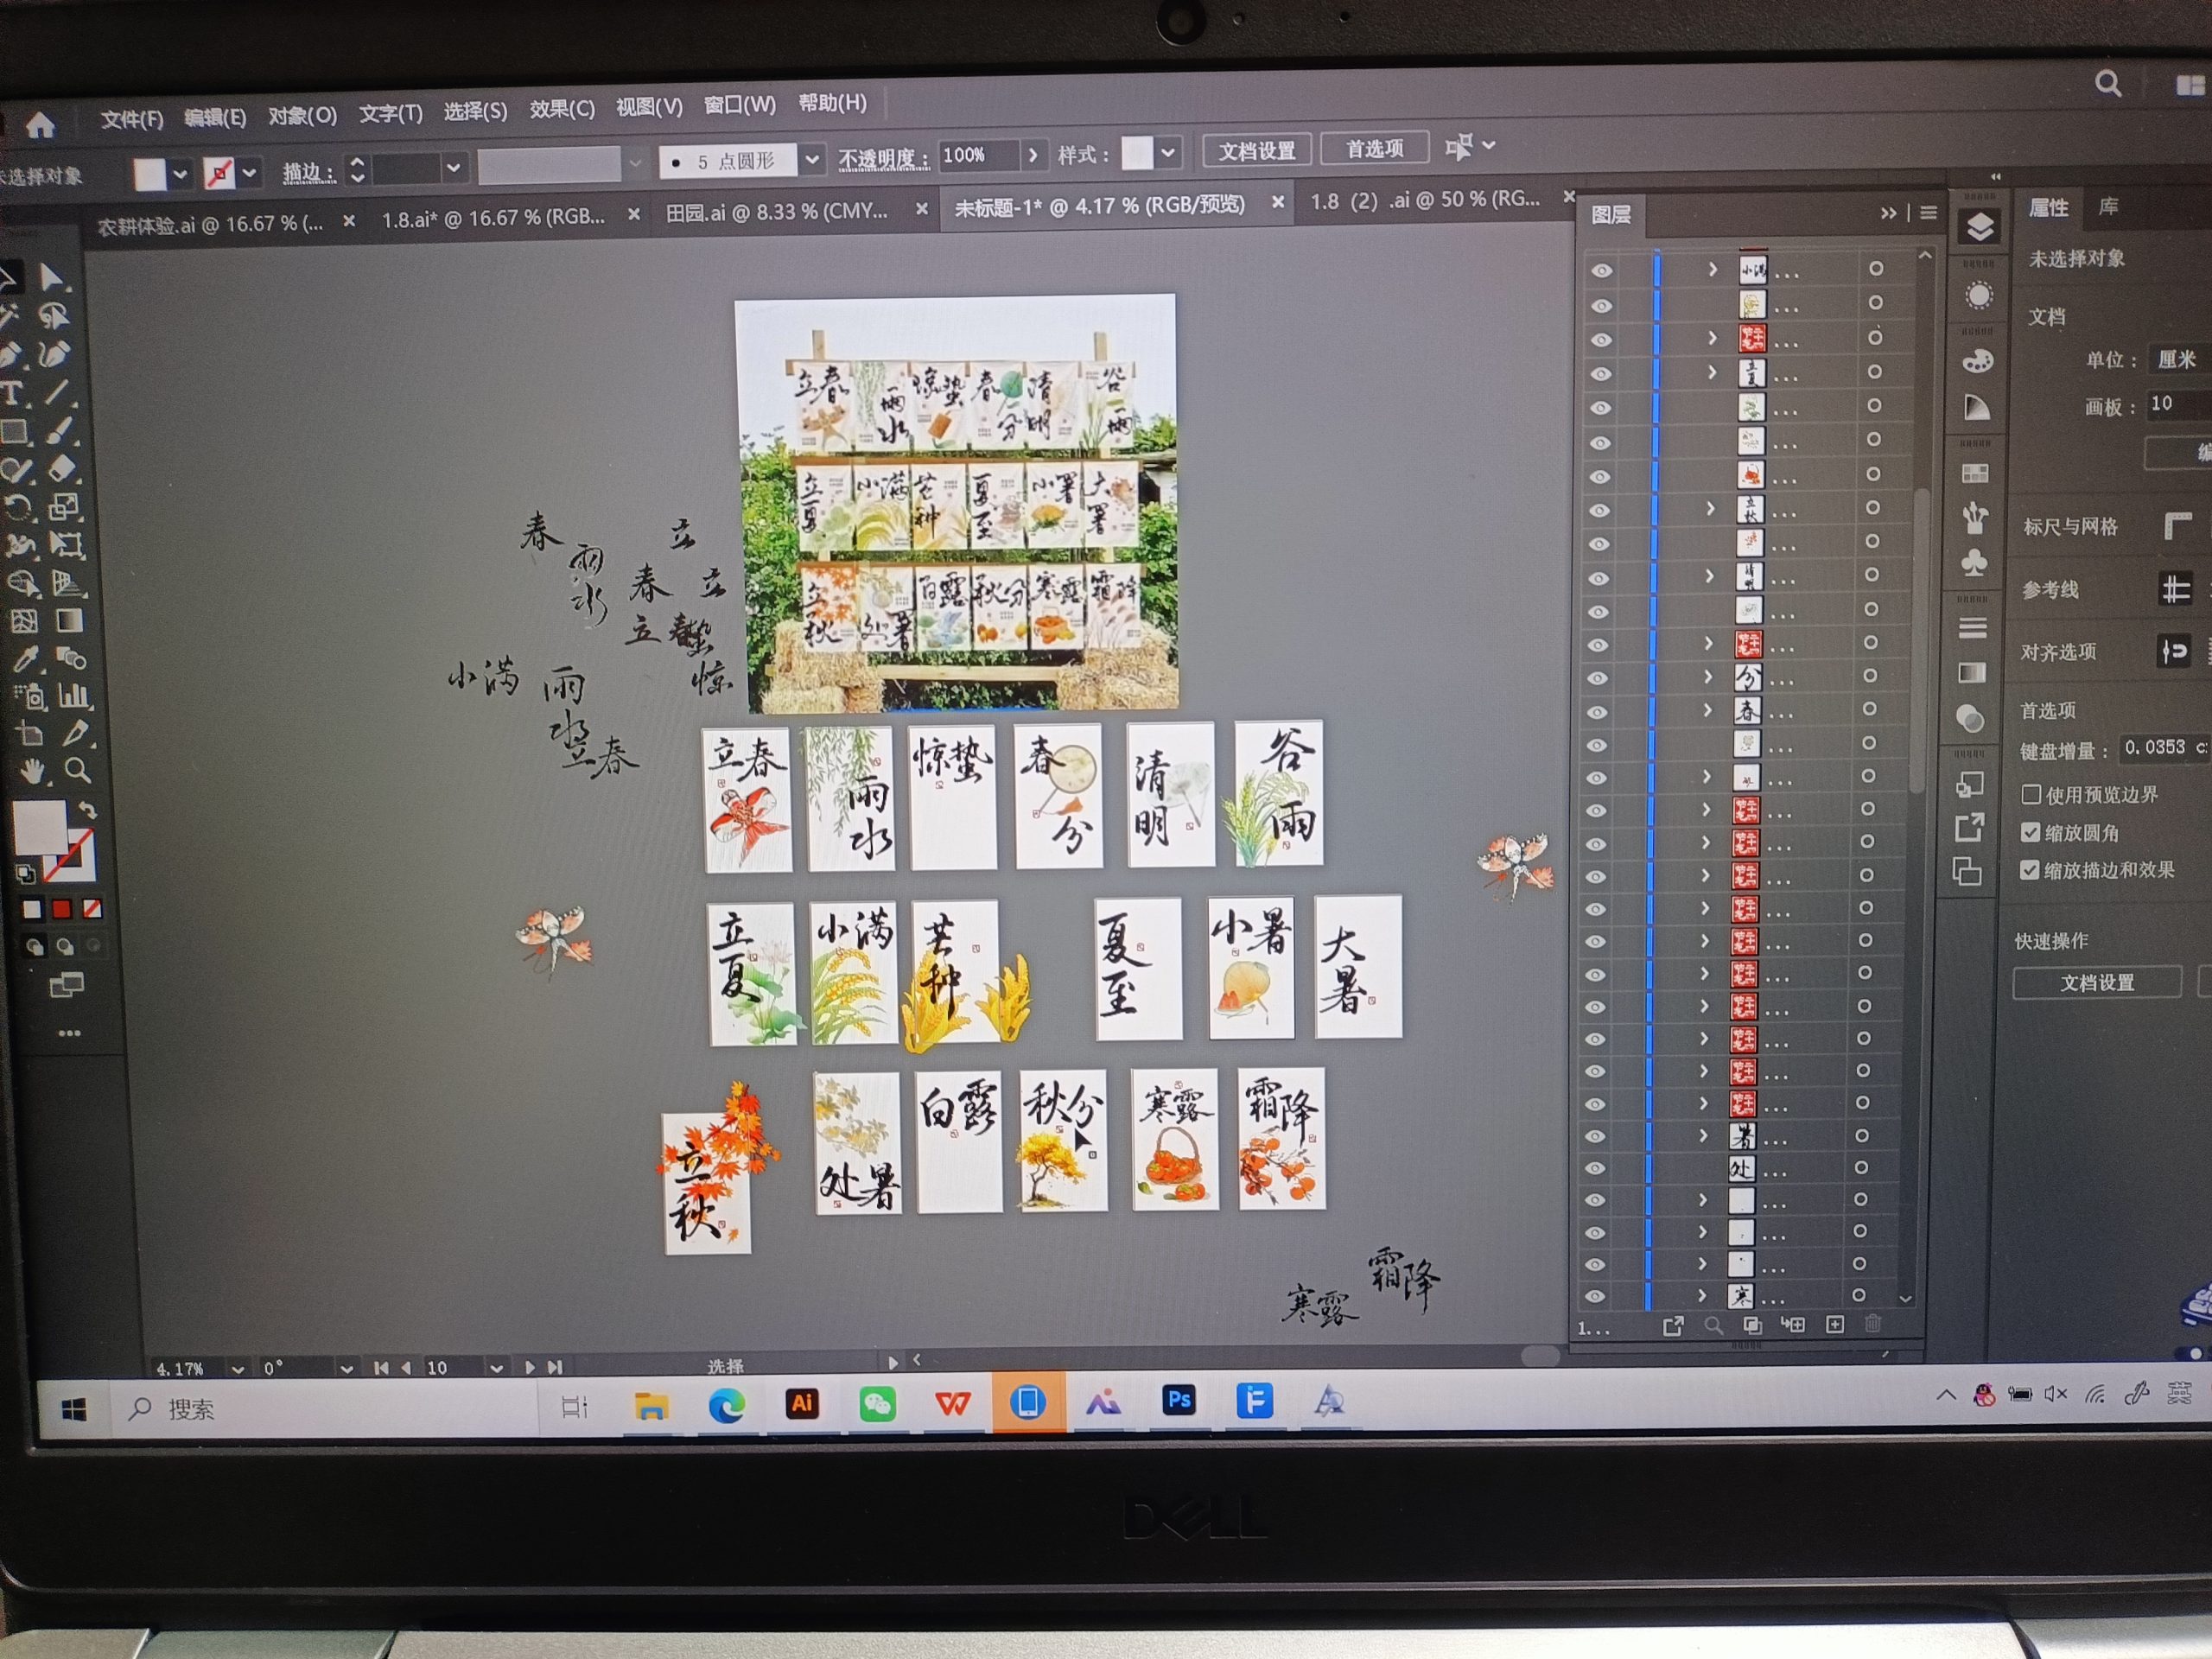Open the 单位 厘米 units dropdown
This screenshot has width=2212, height=1659.
pyautogui.click(x=2178, y=360)
